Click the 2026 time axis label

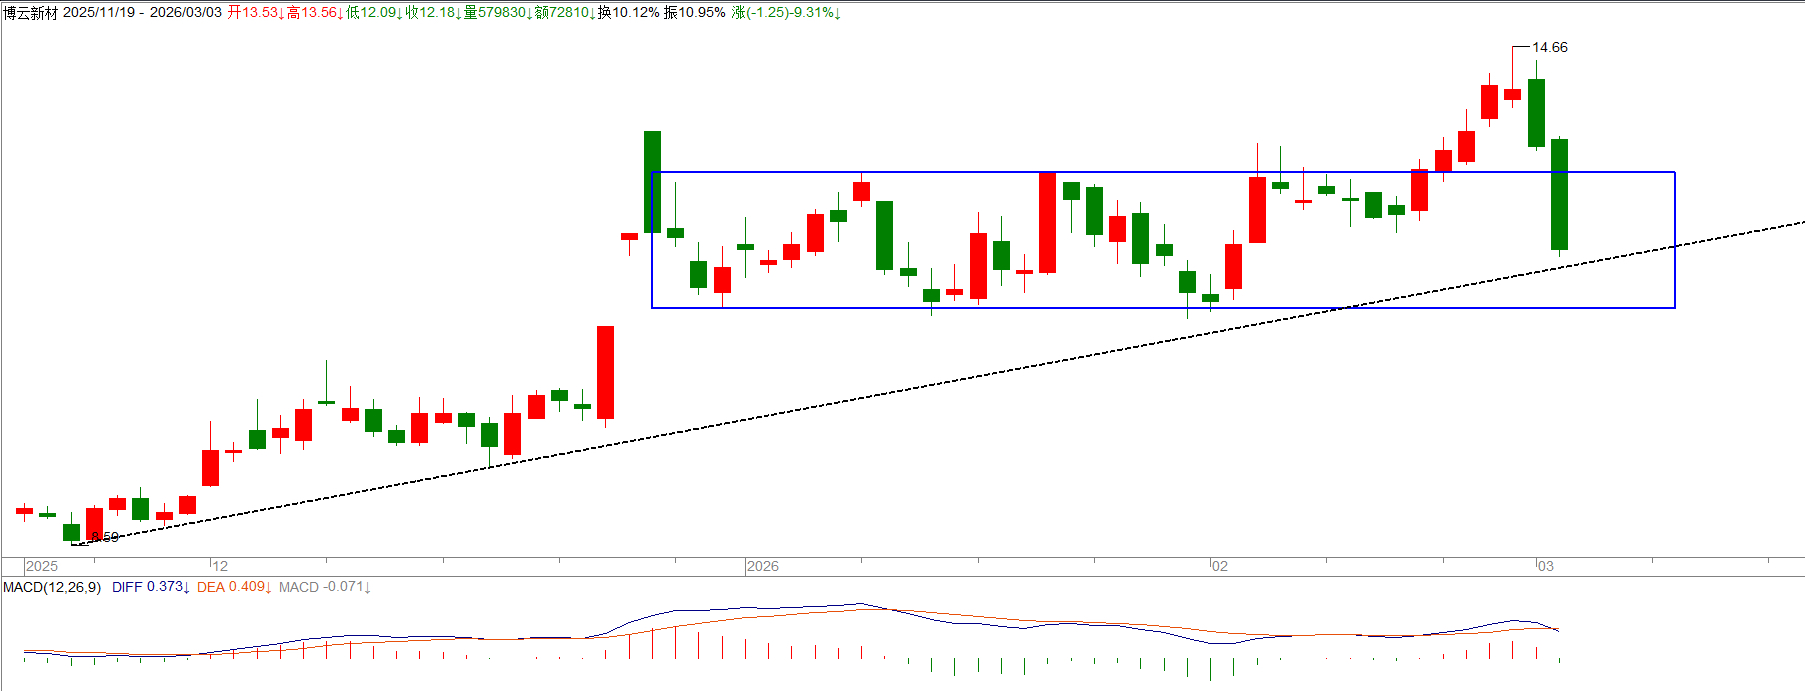[762, 566]
